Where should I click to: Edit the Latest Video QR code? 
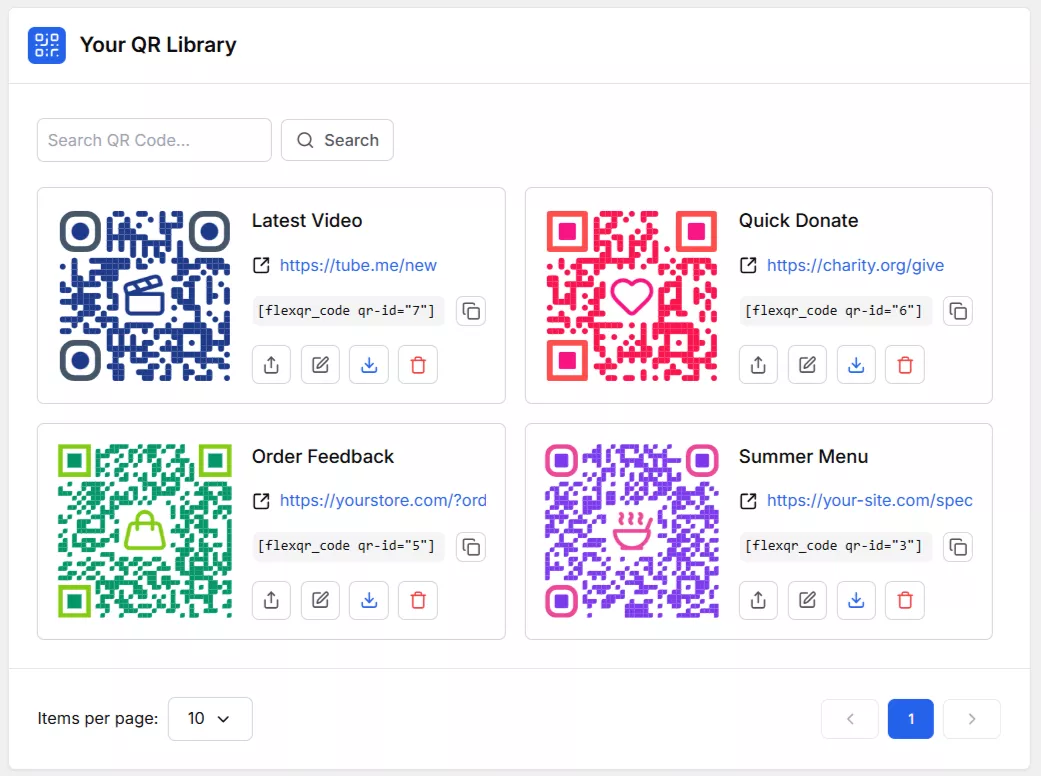320,364
